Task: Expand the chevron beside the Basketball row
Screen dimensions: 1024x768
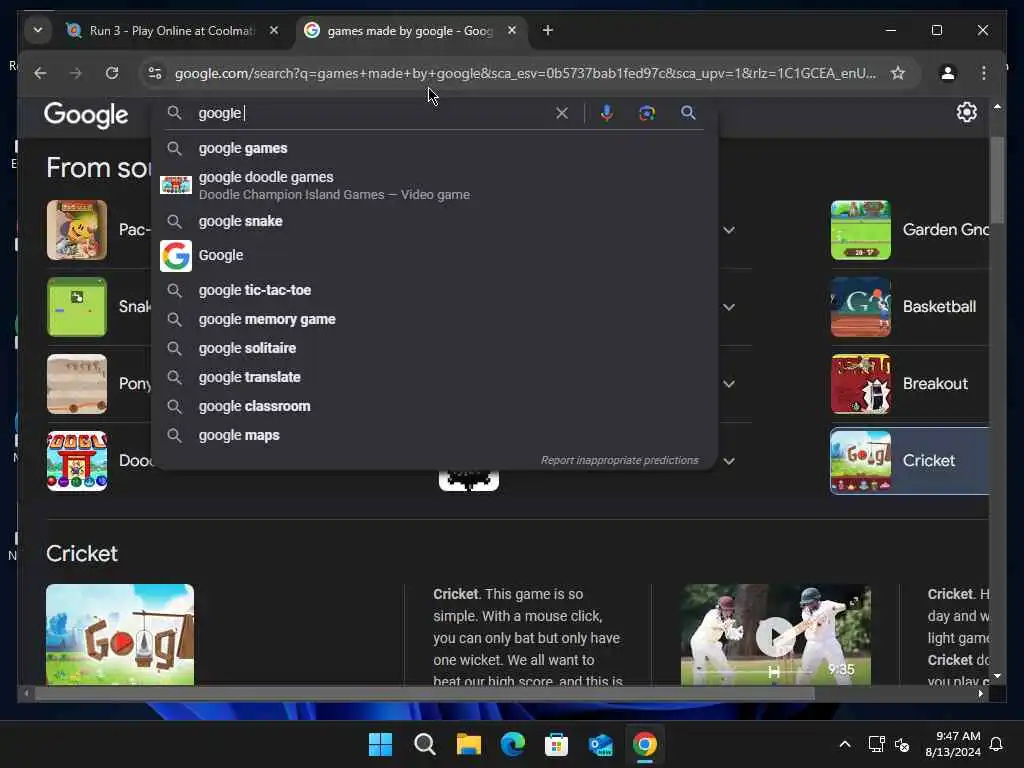Action: click(729, 307)
